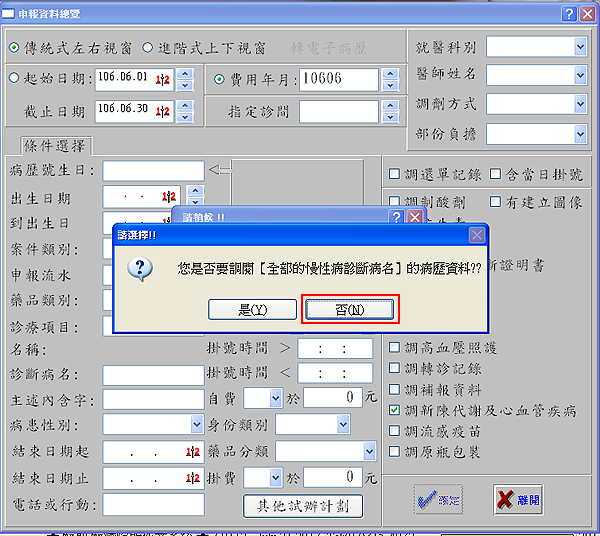Click the 診斷病名 input field

point(153,375)
